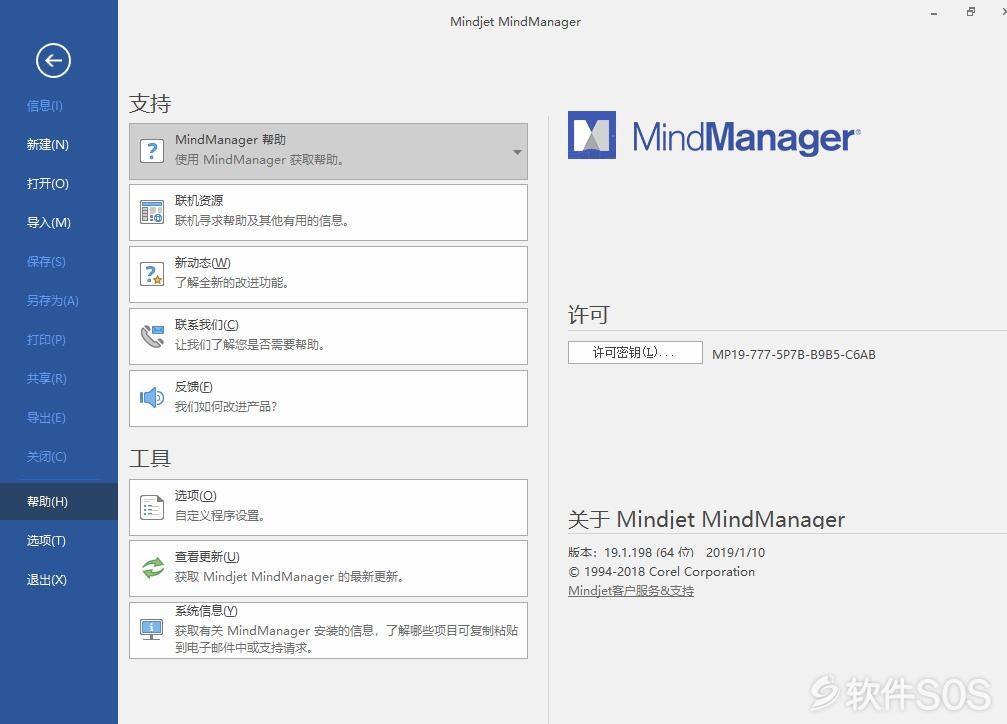Open 打印(P) in the sidebar
The width and height of the screenshot is (1007, 724).
click(x=46, y=340)
